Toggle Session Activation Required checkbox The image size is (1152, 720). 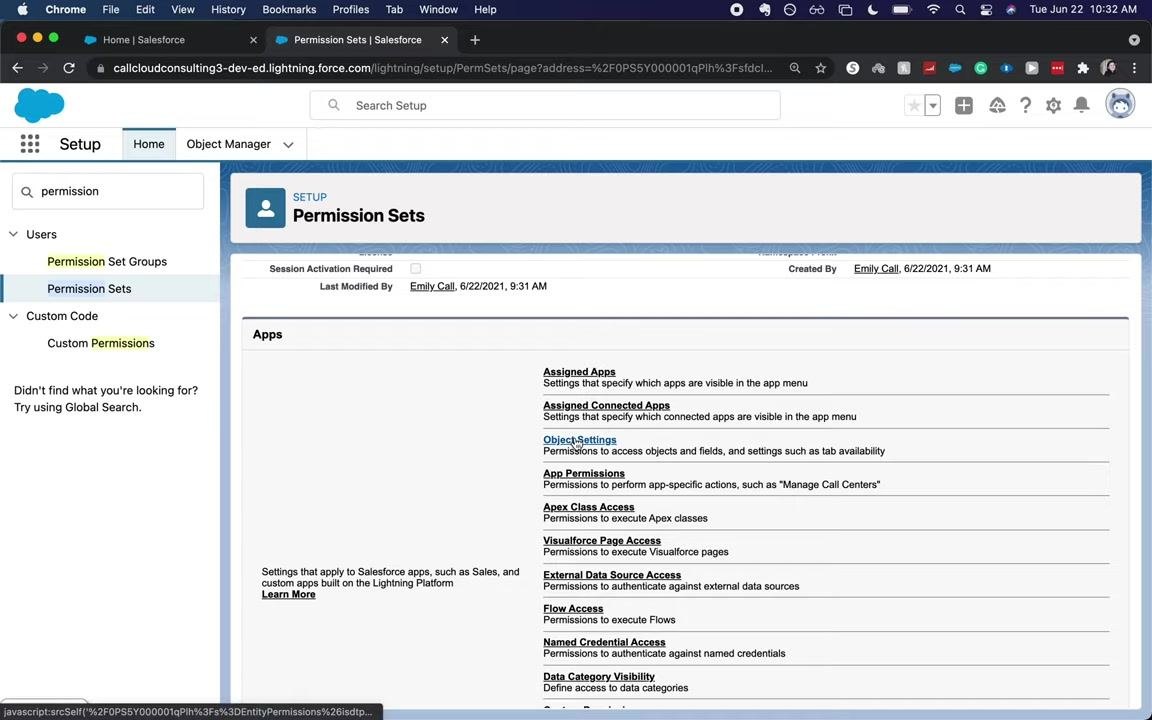[x=416, y=269]
